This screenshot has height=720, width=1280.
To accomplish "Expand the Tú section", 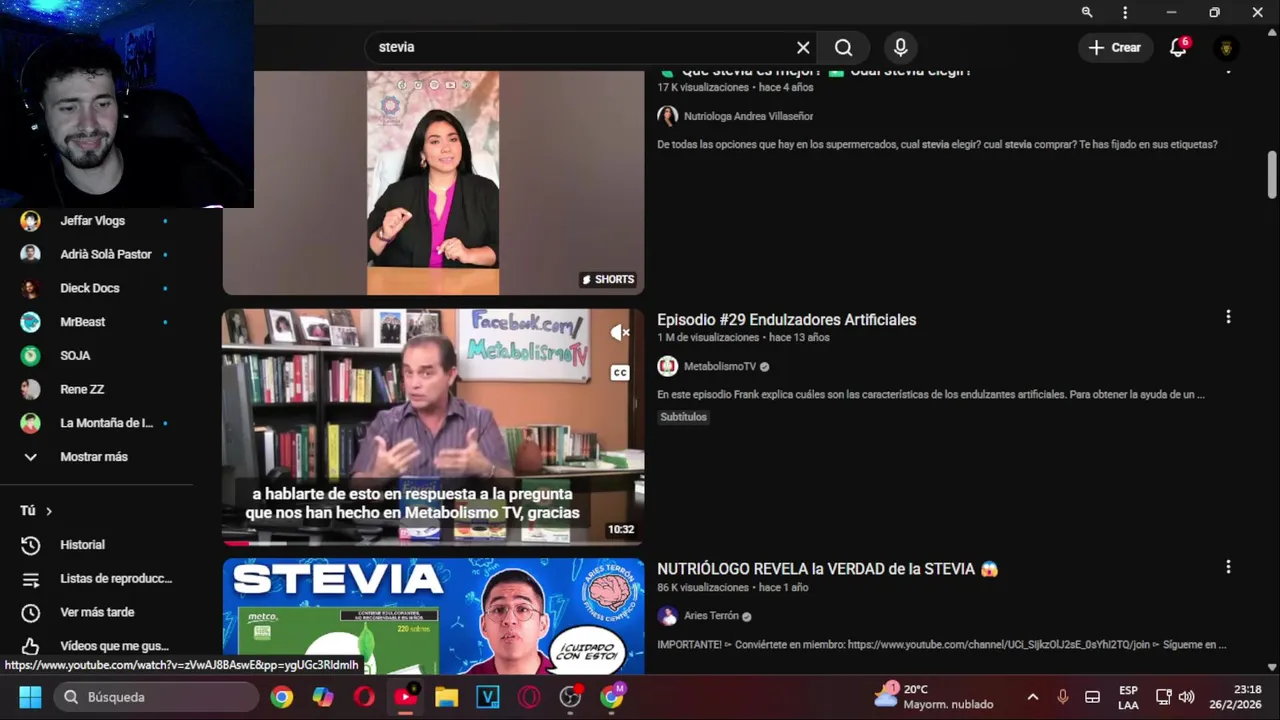I will pos(36,511).
